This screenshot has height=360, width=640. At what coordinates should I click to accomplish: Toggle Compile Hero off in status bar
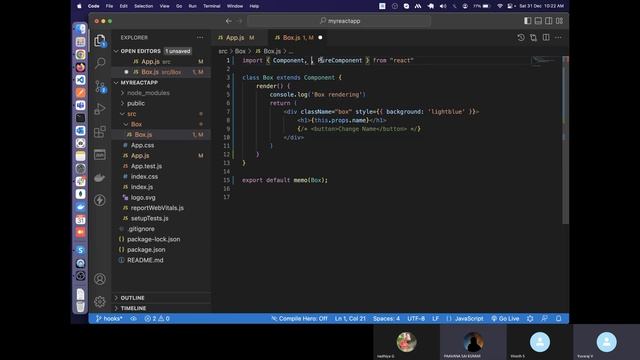coord(300,318)
